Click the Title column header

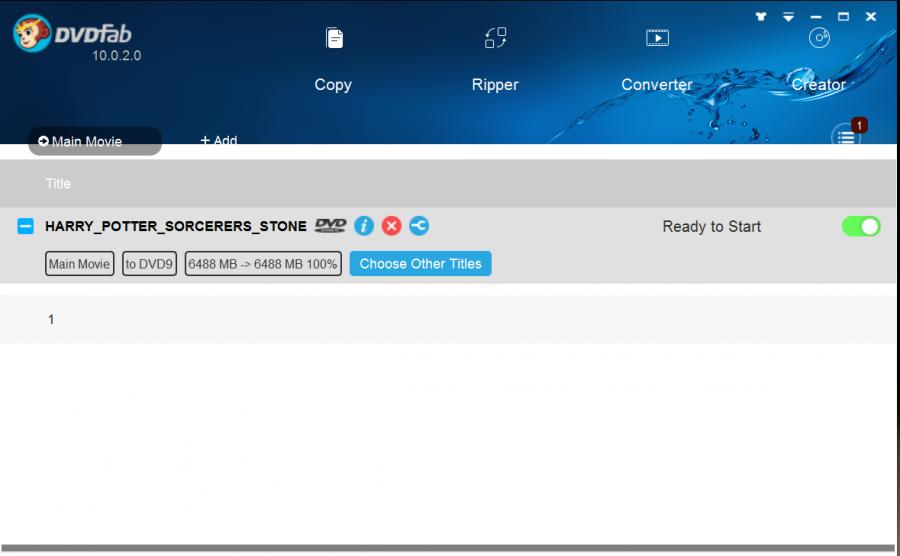pos(58,184)
